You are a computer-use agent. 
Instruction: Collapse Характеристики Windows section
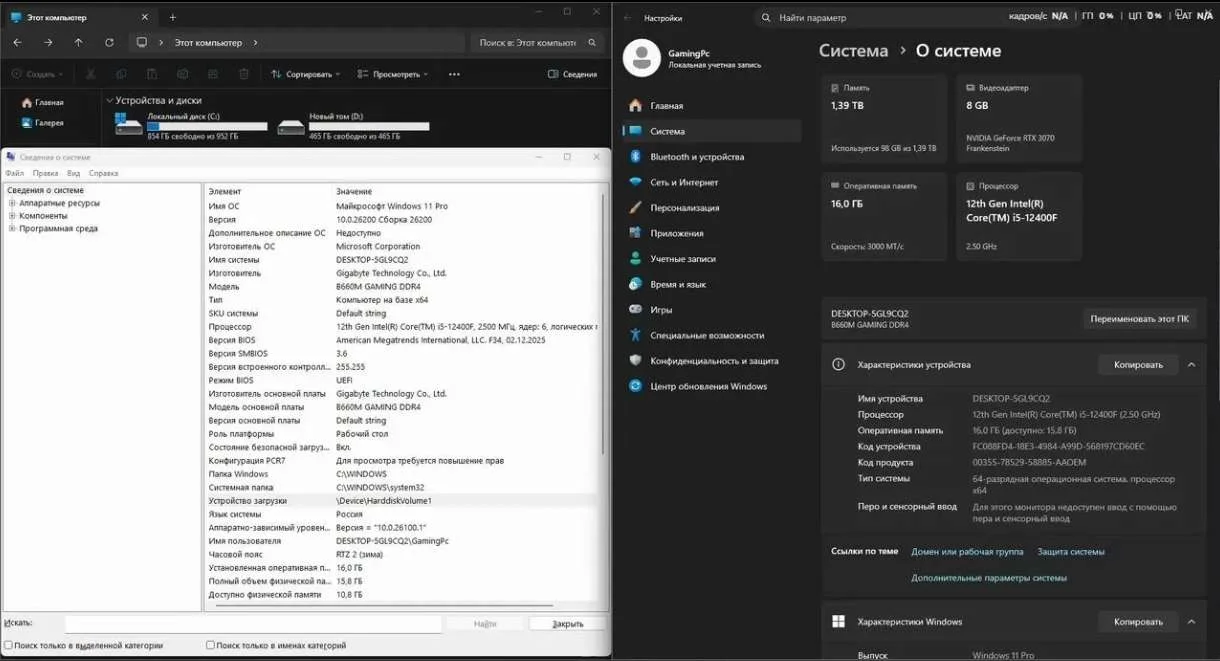(x=1192, y=622)
